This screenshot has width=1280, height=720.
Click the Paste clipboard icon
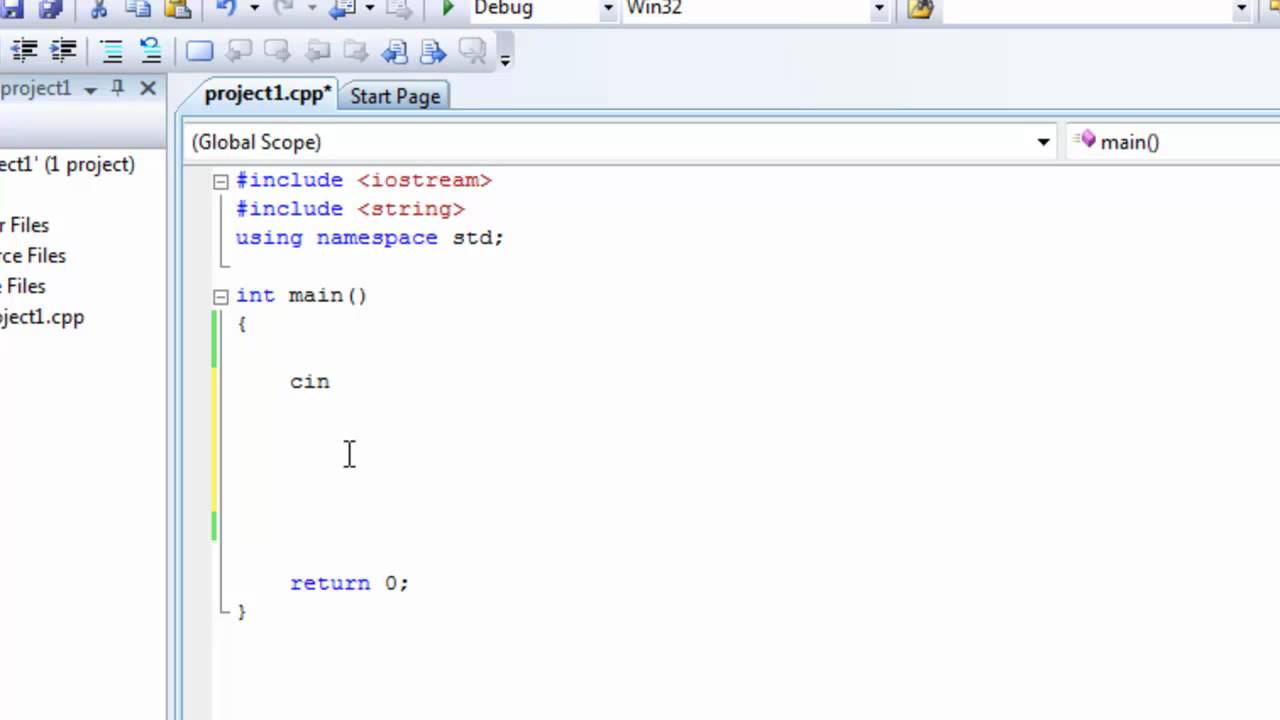pos(177,8)
